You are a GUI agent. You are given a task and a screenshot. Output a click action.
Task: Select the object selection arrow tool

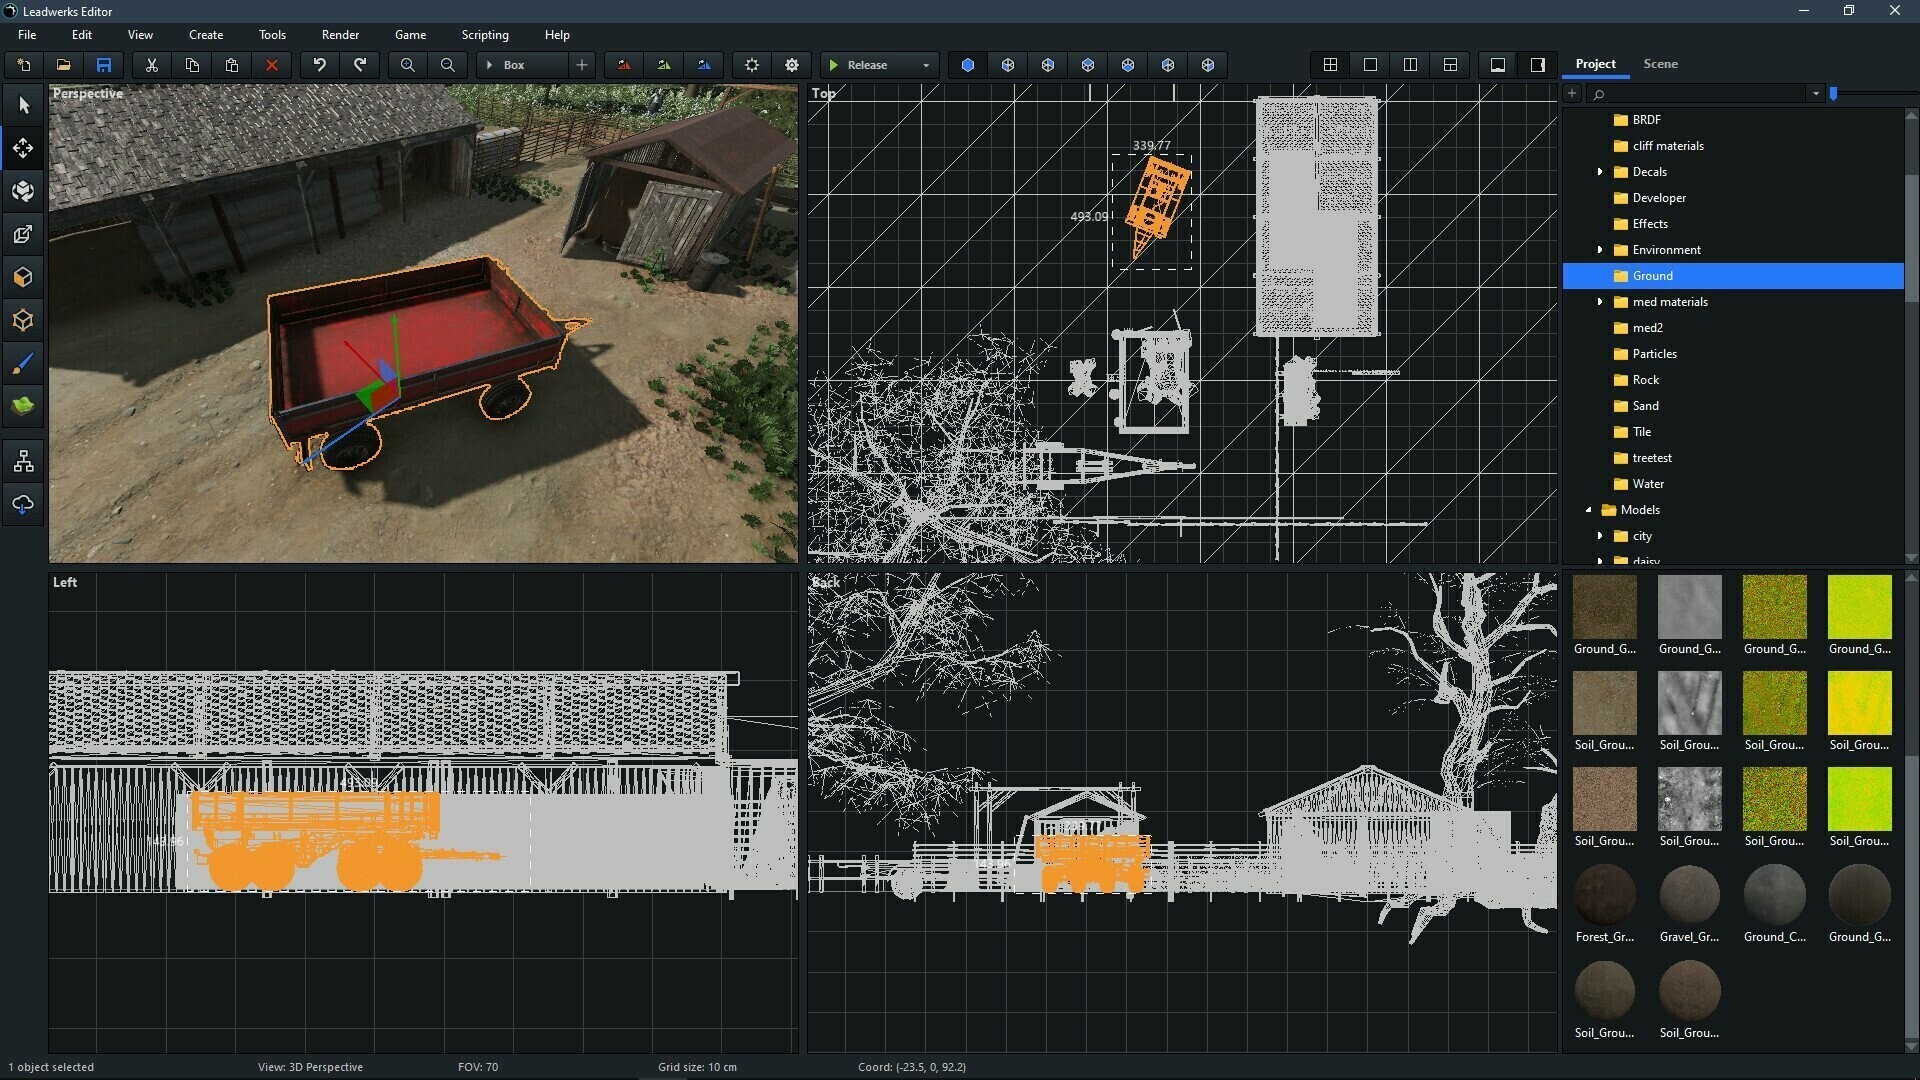click(22, 104)
